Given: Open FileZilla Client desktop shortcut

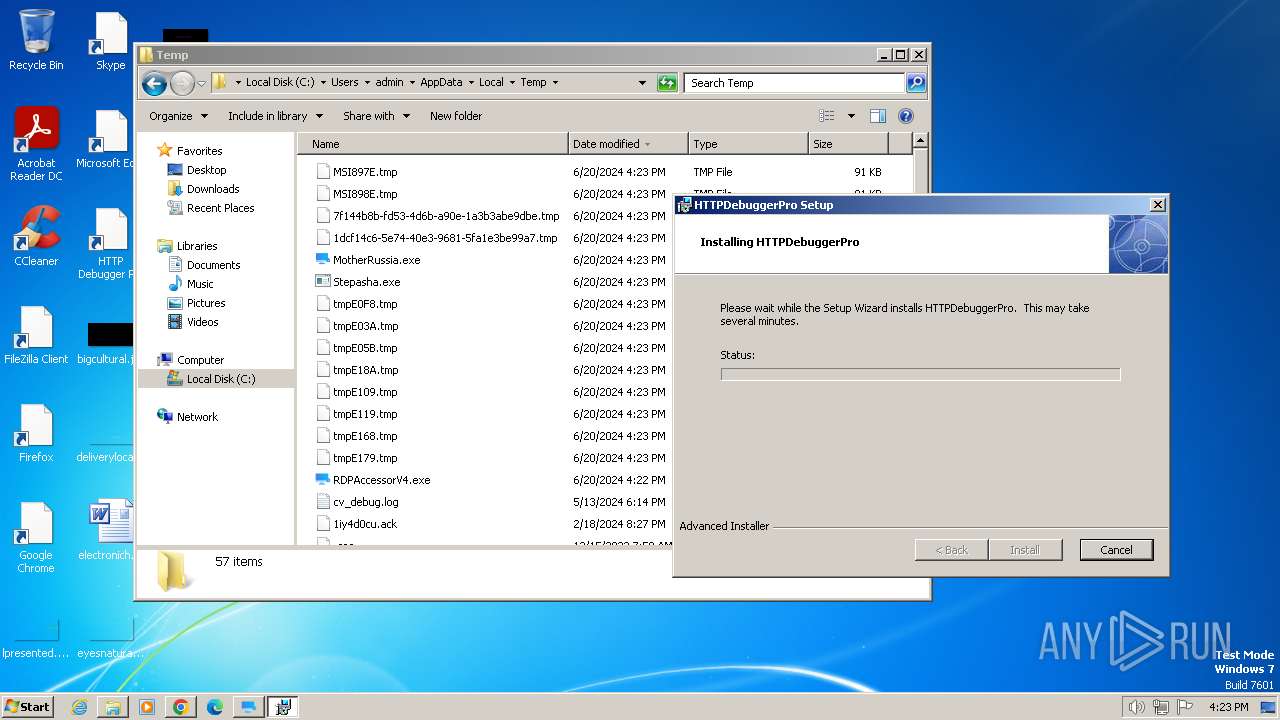Looking at the screenshot, I should (x=36, y=335).
